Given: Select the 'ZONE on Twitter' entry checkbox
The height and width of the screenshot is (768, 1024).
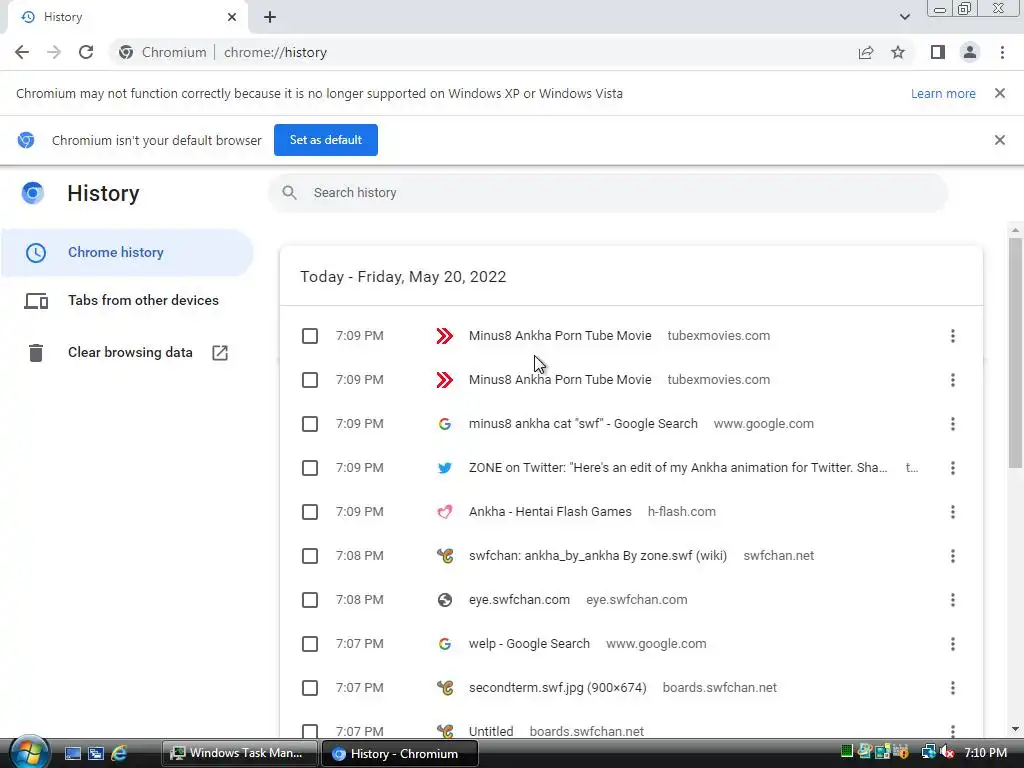Looking at the screenshot, I should tap(310, 468).
